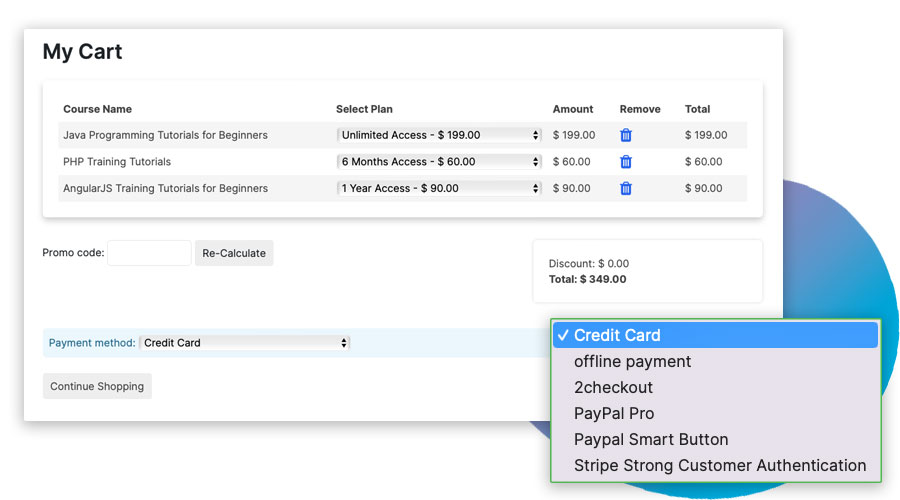
Task: Click the My Cart heading
Action: tap(82, 52)
